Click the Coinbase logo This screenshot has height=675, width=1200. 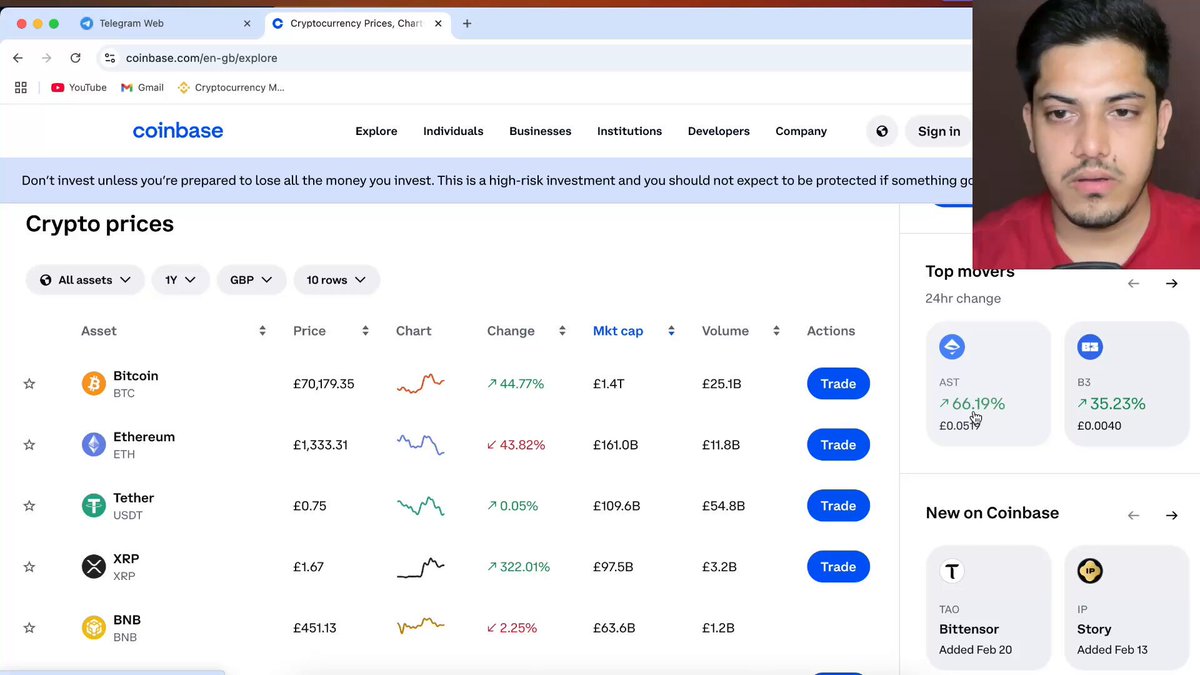[178, 131]
